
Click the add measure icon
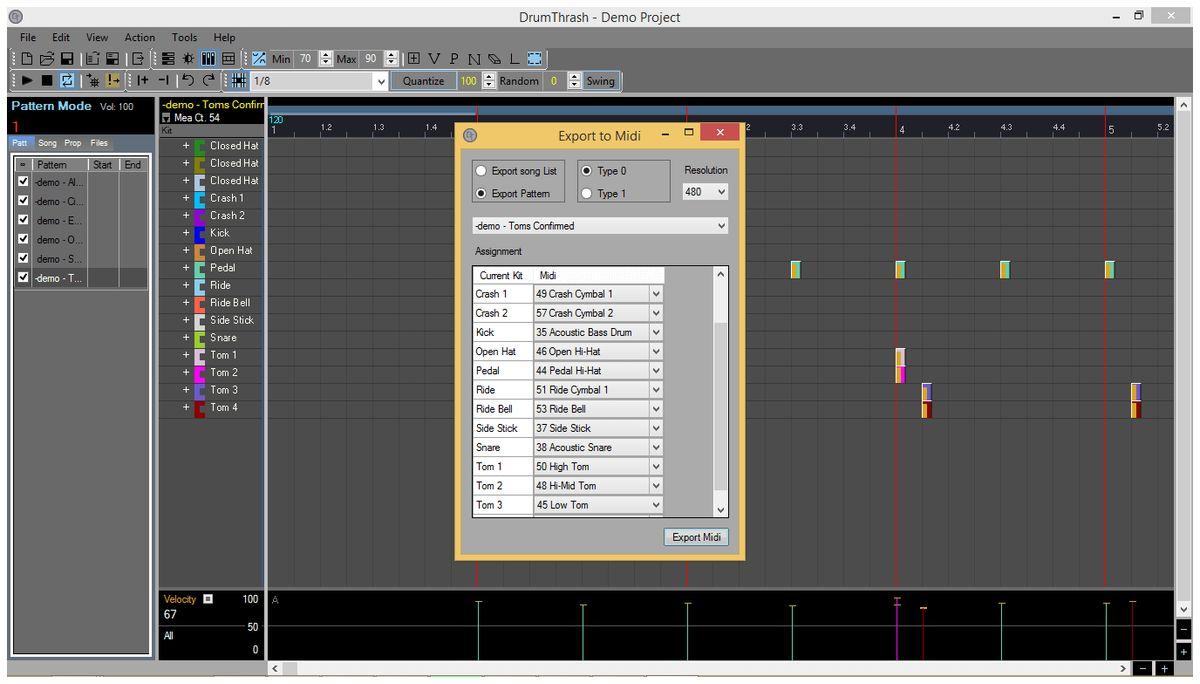pyautogui.click(x=143, y=81)
